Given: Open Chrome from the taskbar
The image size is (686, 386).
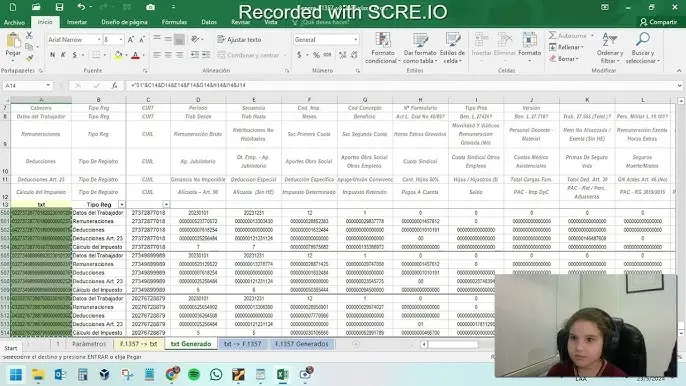Looking at the screenshot, I should point(172,375).
